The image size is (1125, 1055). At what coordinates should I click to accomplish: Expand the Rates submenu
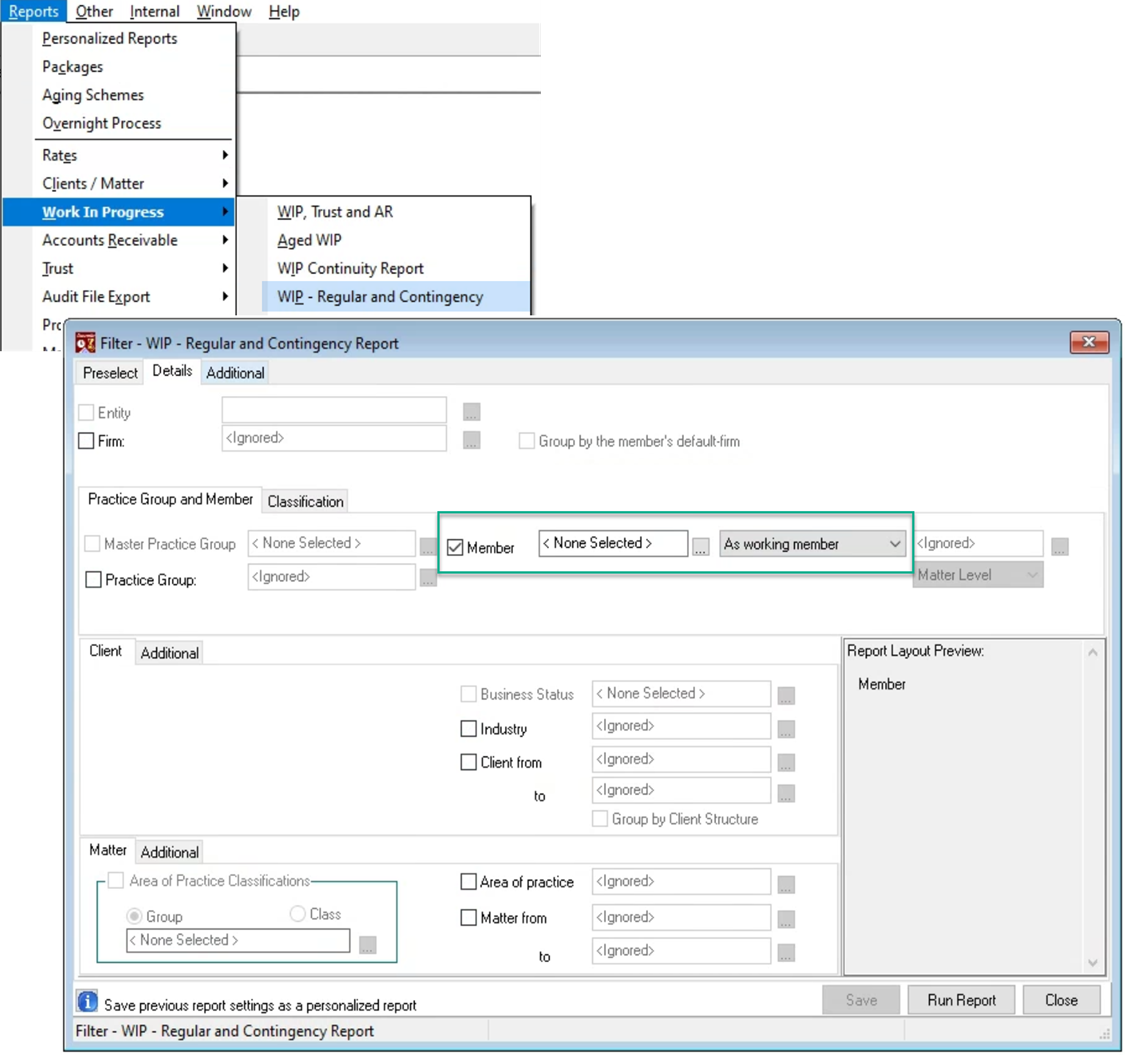point(133,155)
